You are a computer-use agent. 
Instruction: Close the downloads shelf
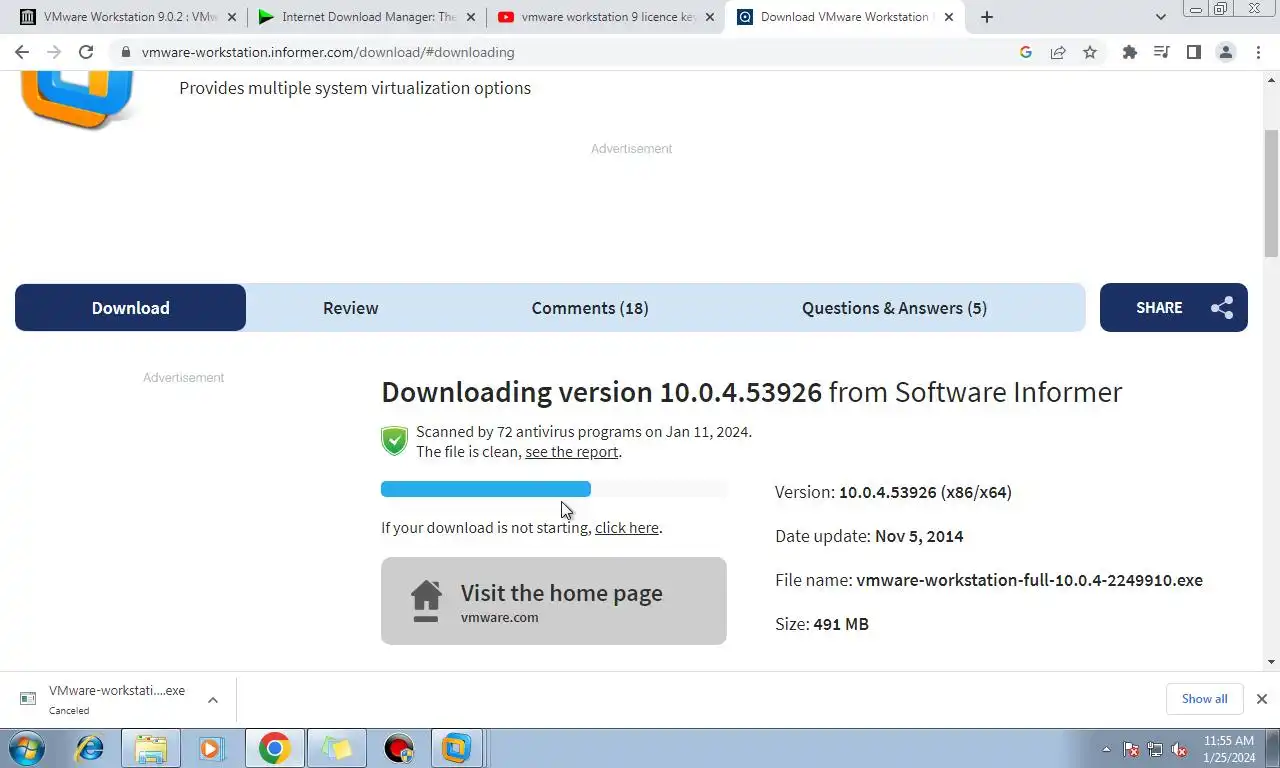coord(1262,699)
